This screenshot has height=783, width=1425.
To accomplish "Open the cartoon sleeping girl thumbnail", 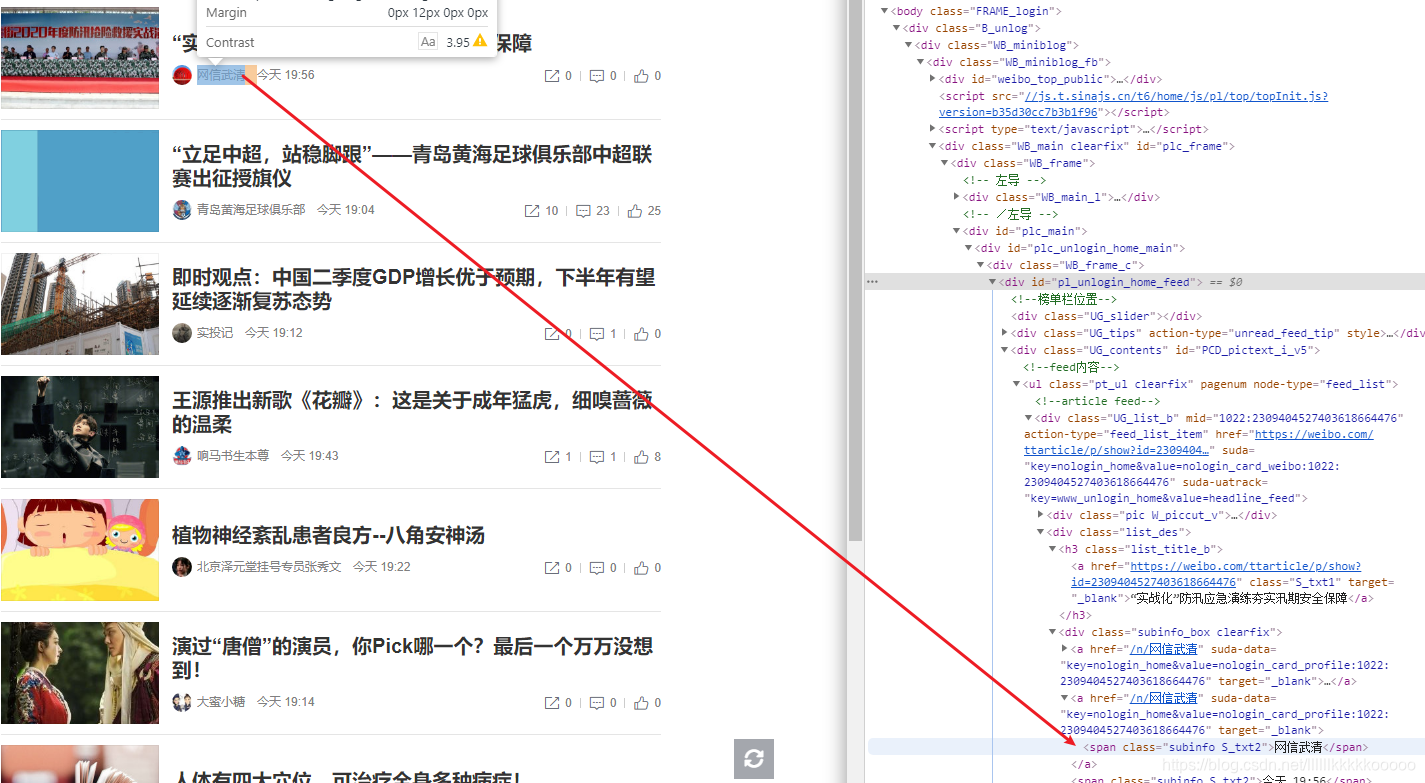I will (80, 550).
